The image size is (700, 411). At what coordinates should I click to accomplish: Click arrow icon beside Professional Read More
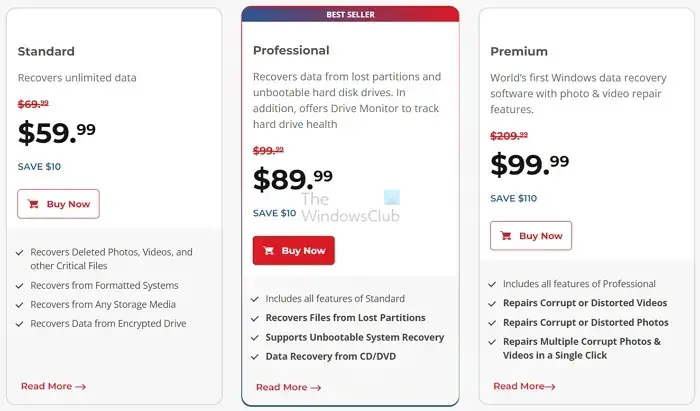click(316, 388)
